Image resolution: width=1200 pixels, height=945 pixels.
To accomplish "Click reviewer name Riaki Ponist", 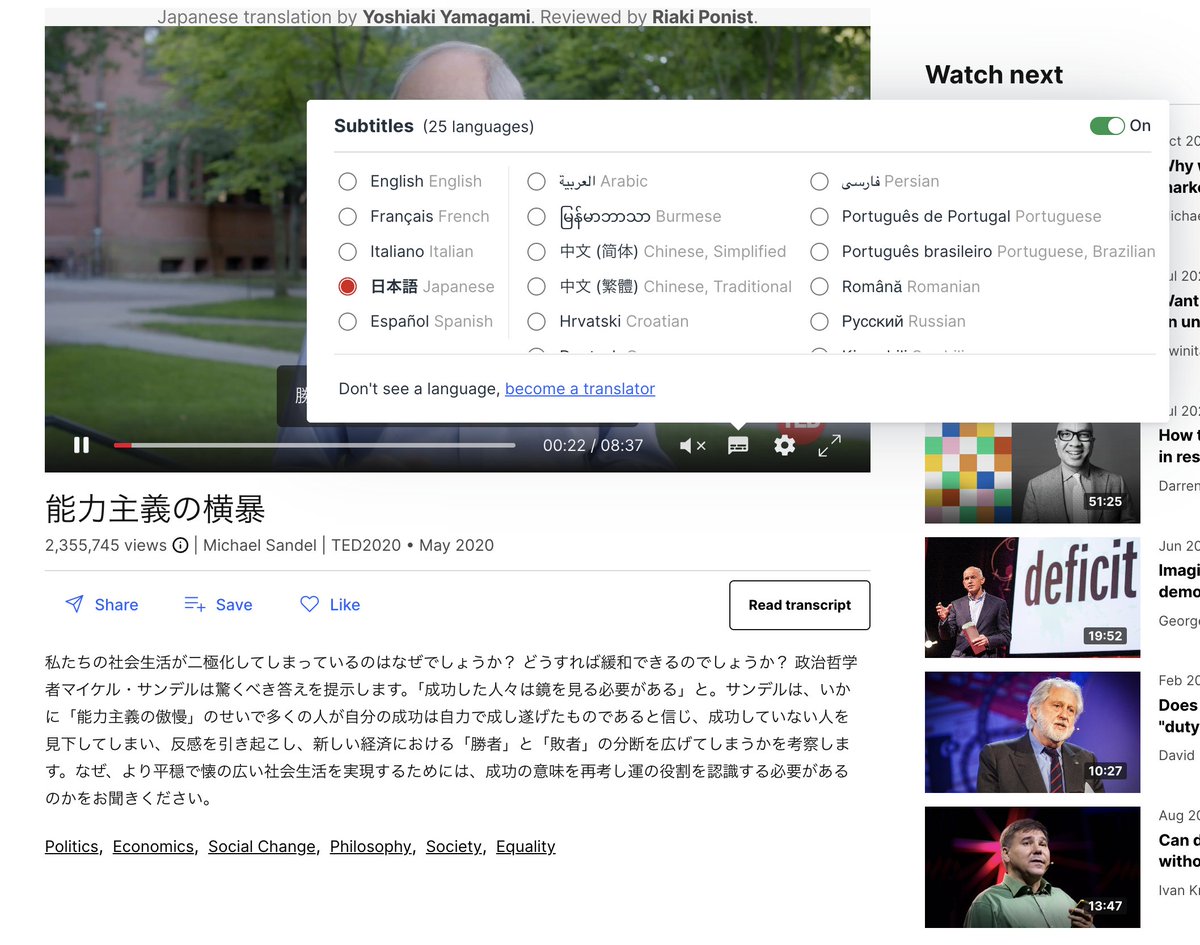I will click(704, 17).
